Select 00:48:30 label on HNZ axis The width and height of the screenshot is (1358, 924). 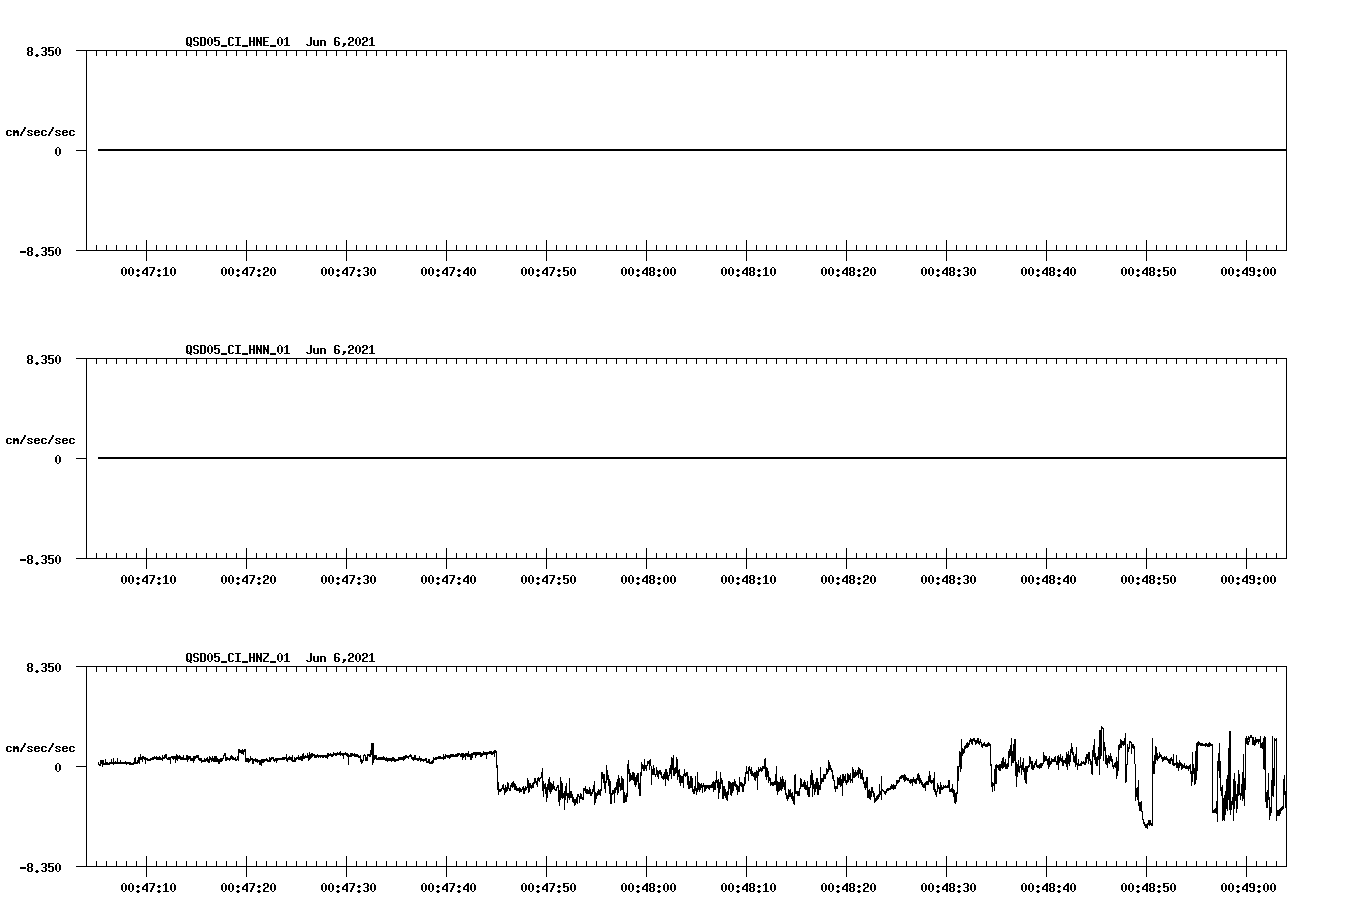948,888
